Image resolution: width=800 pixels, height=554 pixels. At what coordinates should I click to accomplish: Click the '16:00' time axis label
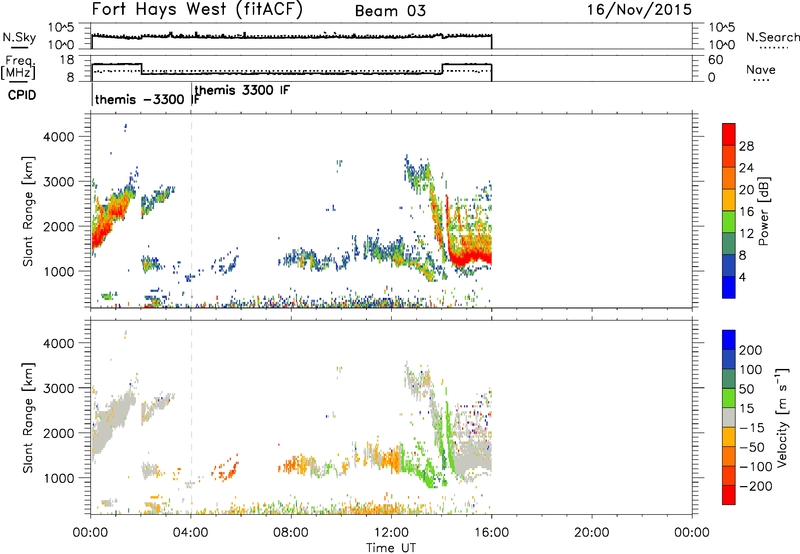[491, 533]
